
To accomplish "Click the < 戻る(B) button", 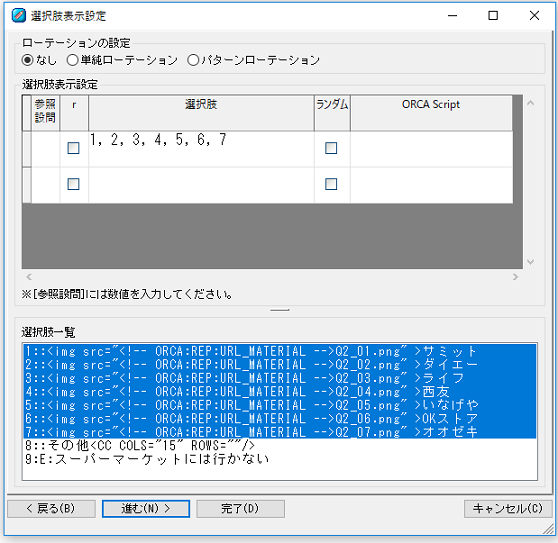I will point(51,508).
